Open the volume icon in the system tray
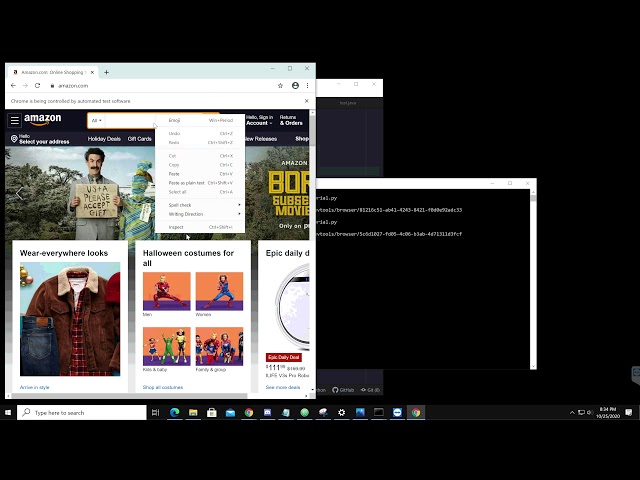This screenshot has height=480, width=640. point(590,413)
